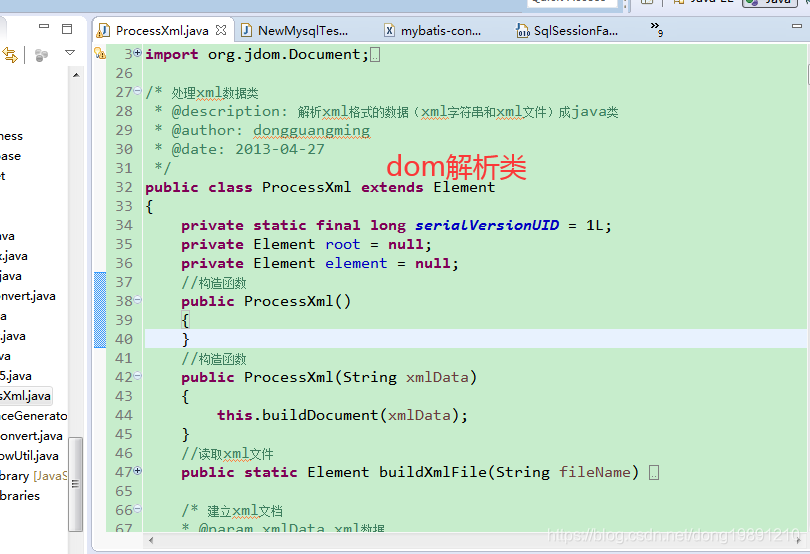
Task: Show the hidden editor tabs list
Action: 656,28
